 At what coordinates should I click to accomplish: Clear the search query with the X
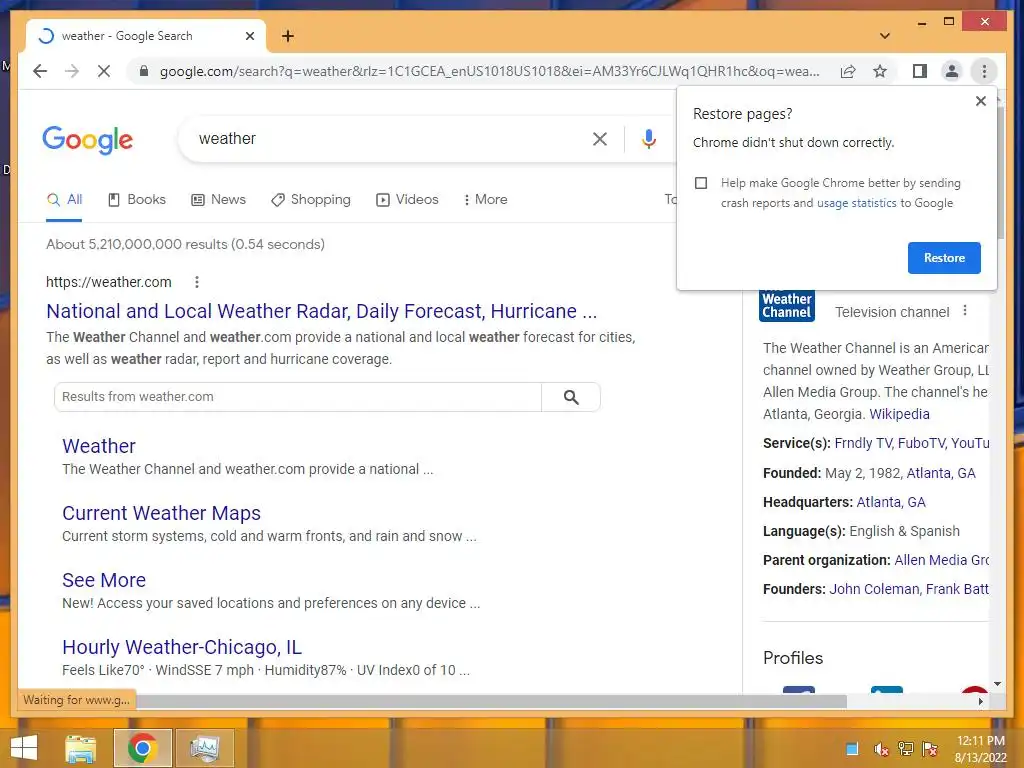point(600,138)
